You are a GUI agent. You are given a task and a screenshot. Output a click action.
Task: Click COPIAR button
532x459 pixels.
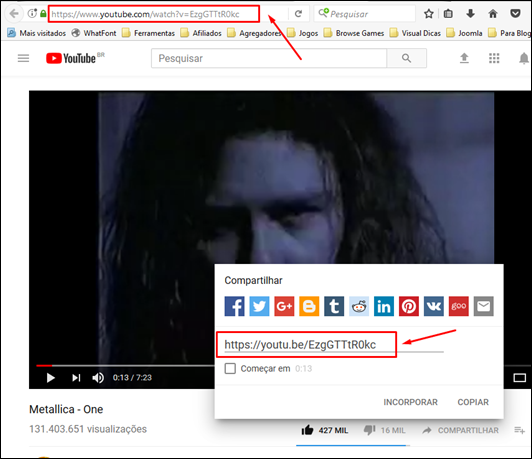[x=473, y=402]
